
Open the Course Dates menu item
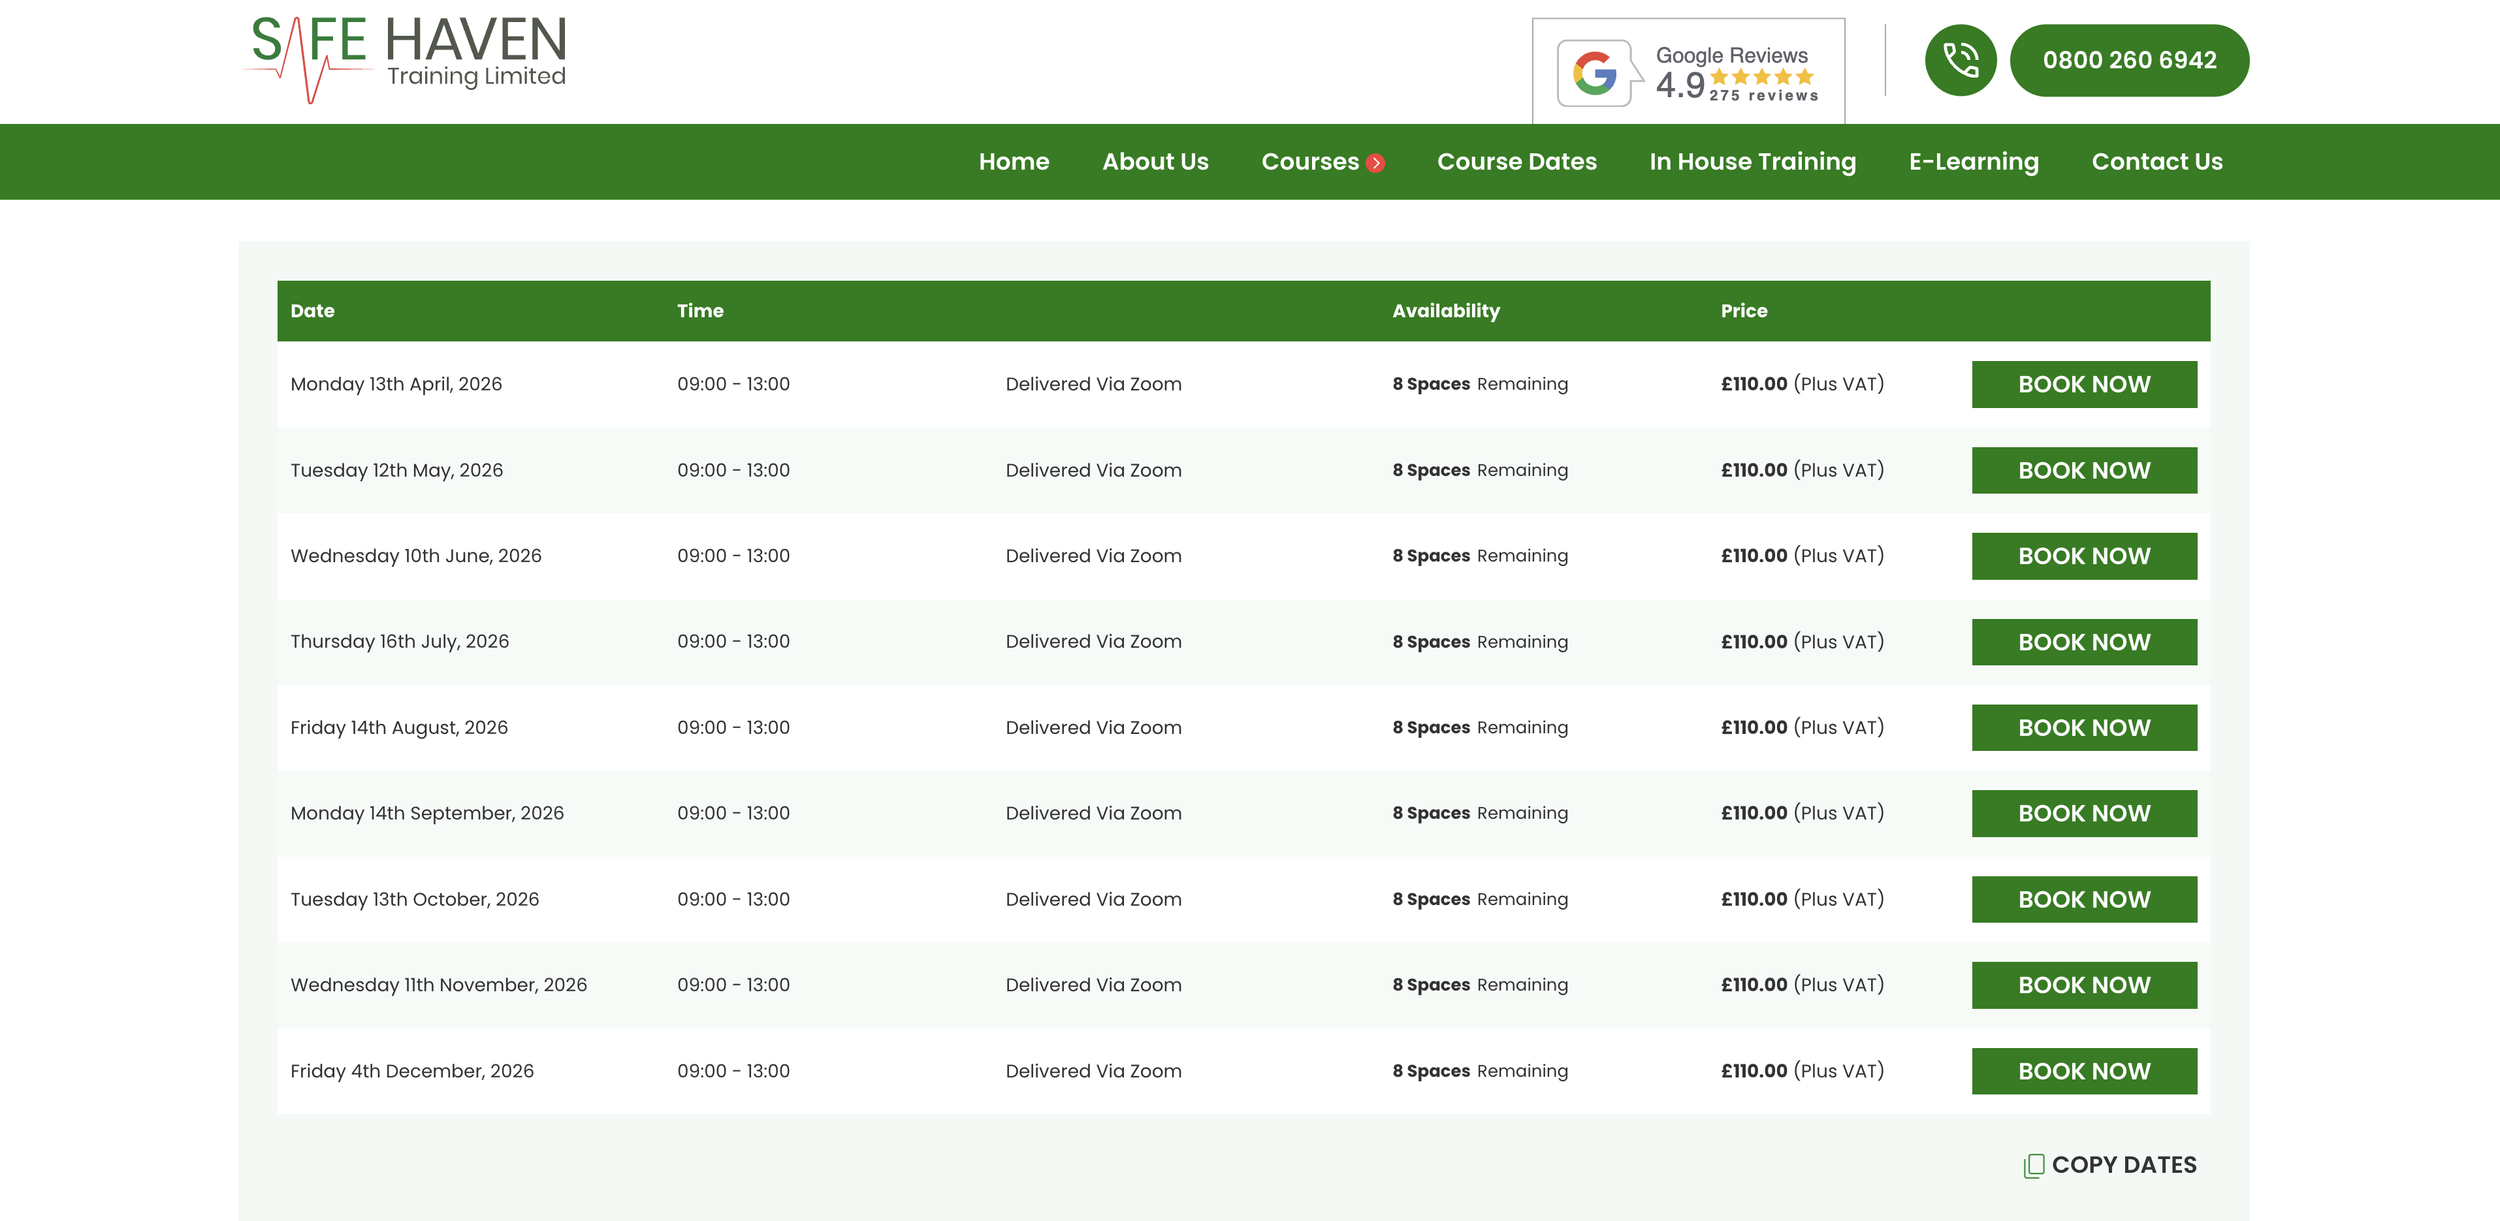(1516, 162)
